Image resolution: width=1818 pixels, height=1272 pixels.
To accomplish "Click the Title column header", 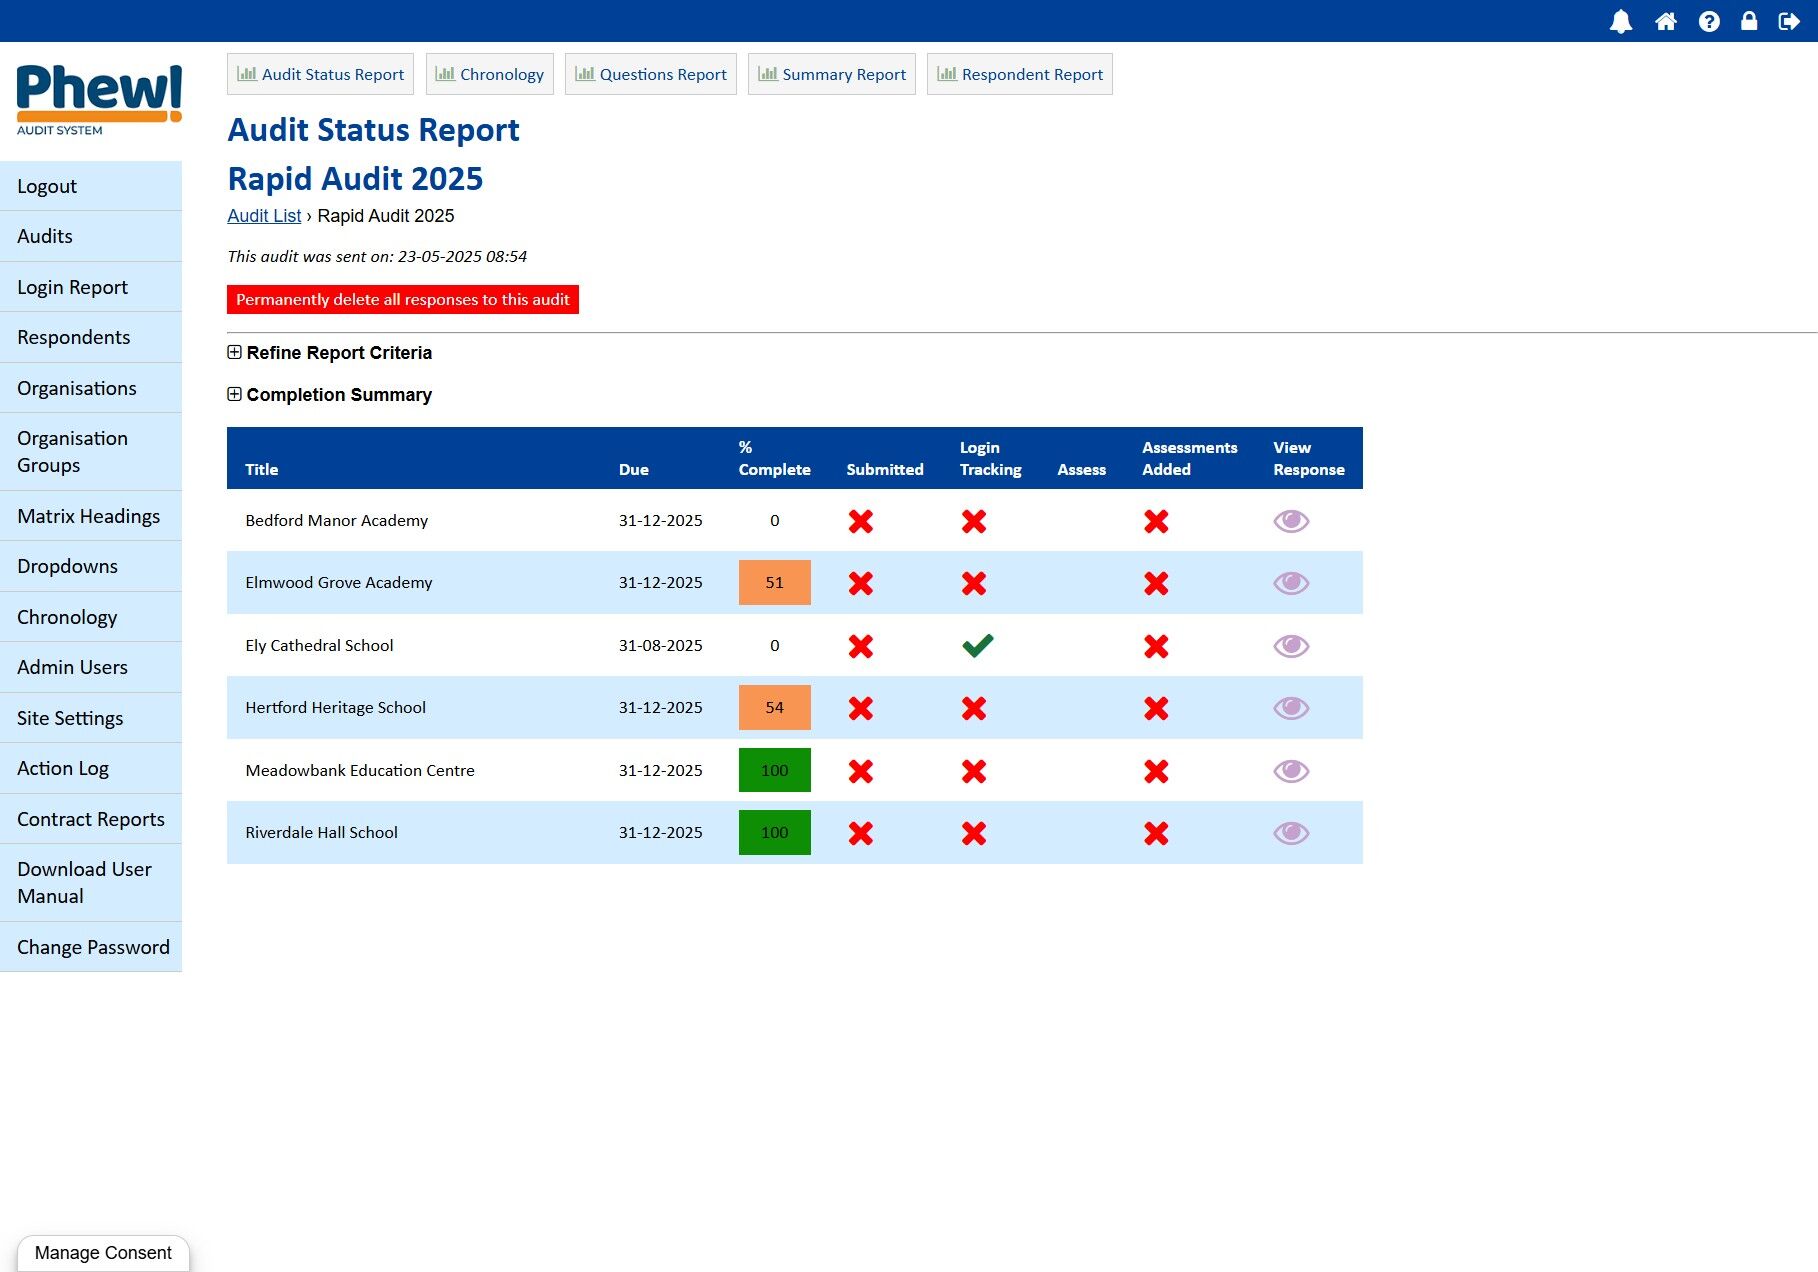I will tap(262, 470).
